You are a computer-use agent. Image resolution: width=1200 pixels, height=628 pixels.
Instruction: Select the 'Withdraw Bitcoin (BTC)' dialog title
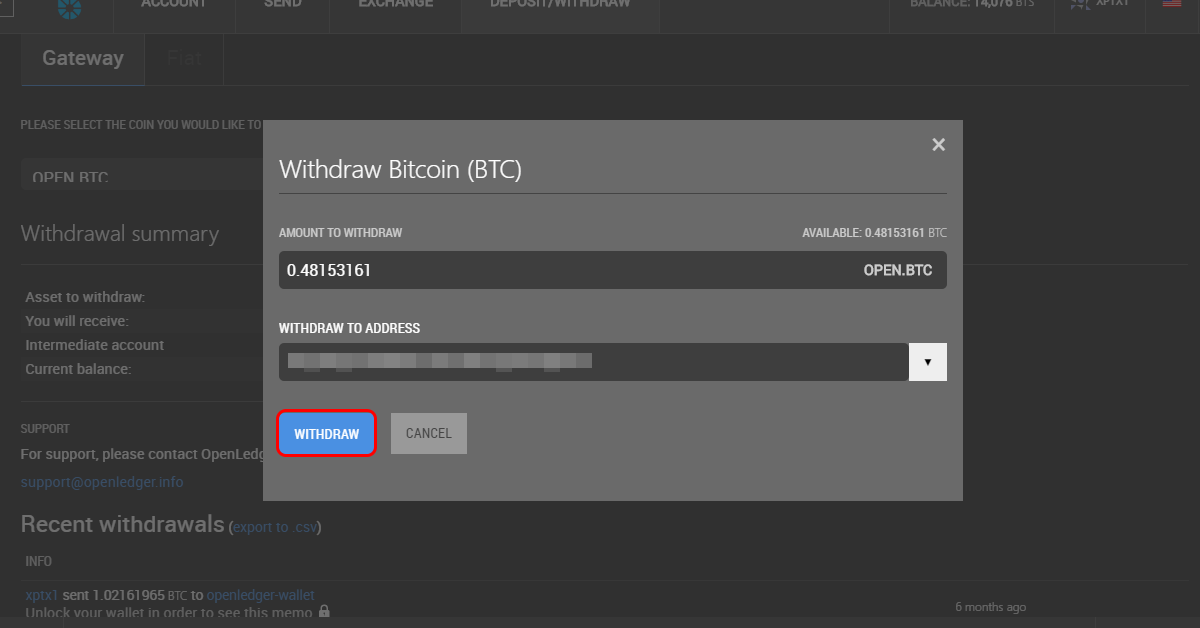tap(401, 169)
